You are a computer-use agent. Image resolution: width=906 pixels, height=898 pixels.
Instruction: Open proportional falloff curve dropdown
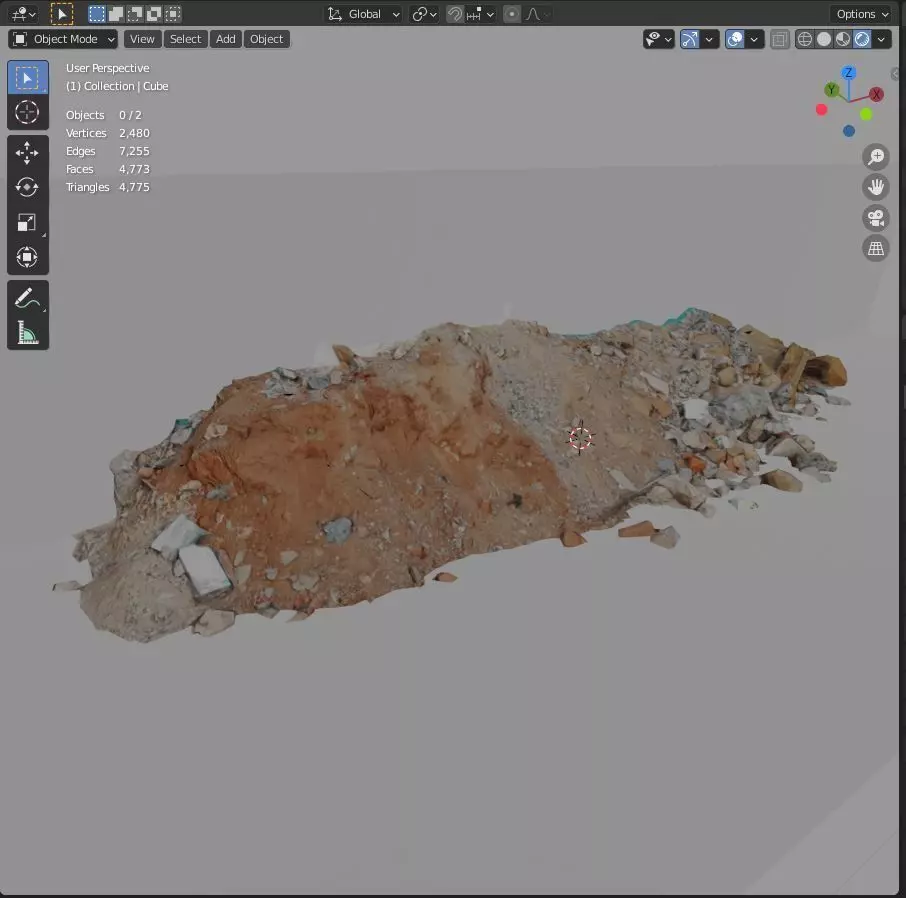pos(537,14)
